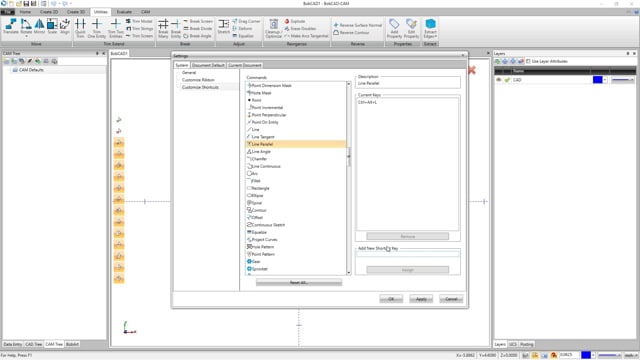
Task: Open the Evaluate ribbon tab
Action: click(x=124, y=12)
